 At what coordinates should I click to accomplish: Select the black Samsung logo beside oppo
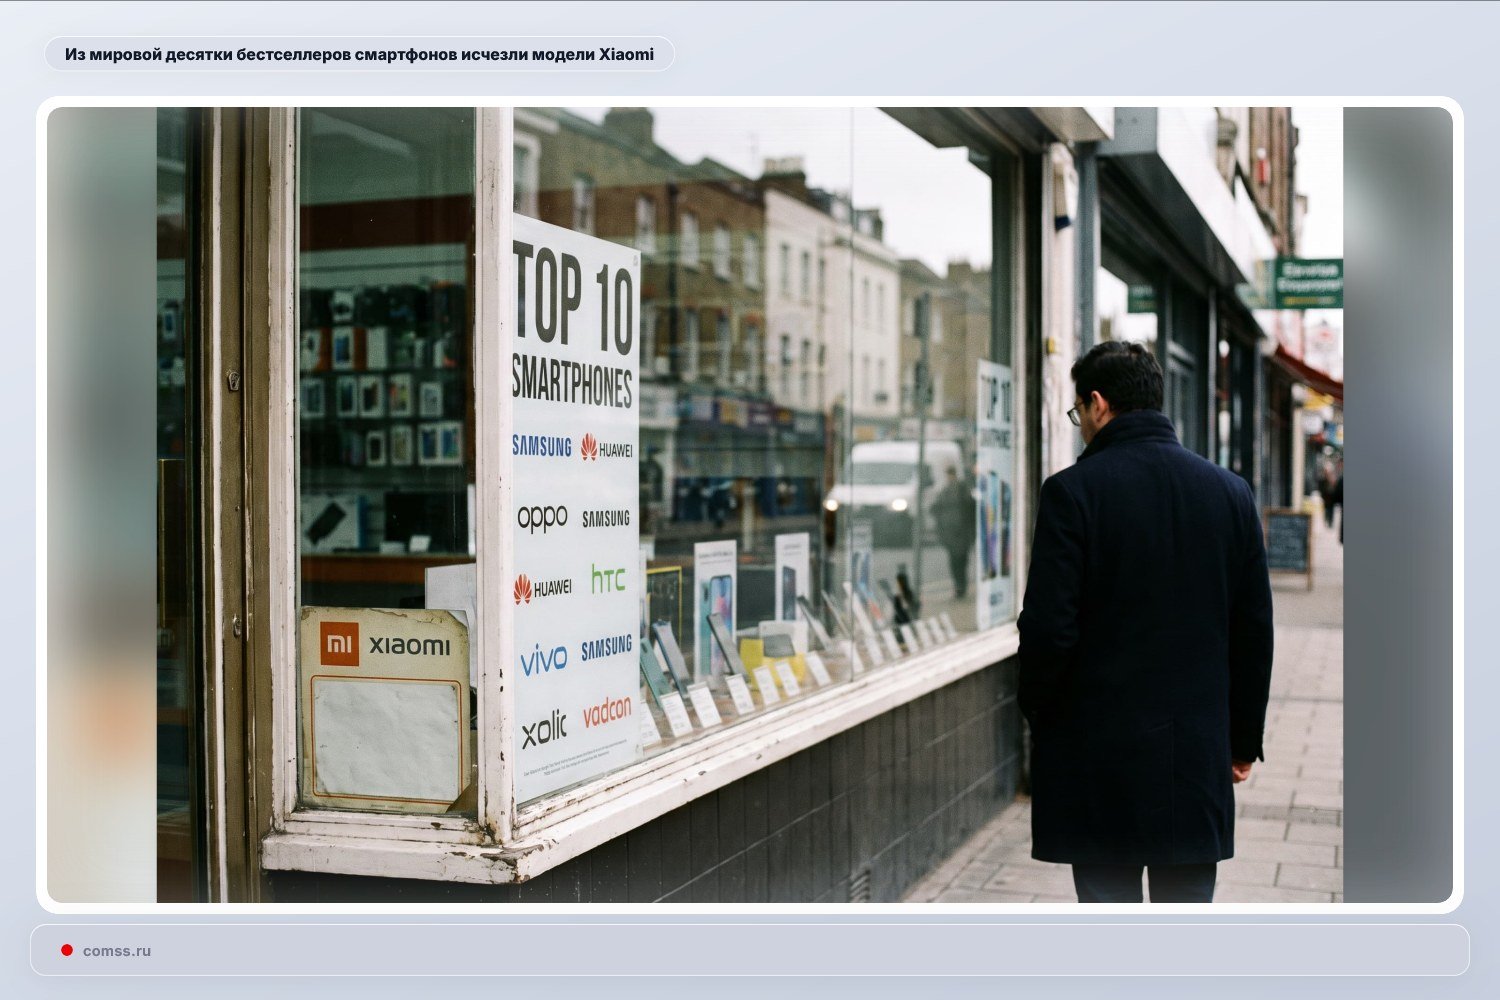606,518
